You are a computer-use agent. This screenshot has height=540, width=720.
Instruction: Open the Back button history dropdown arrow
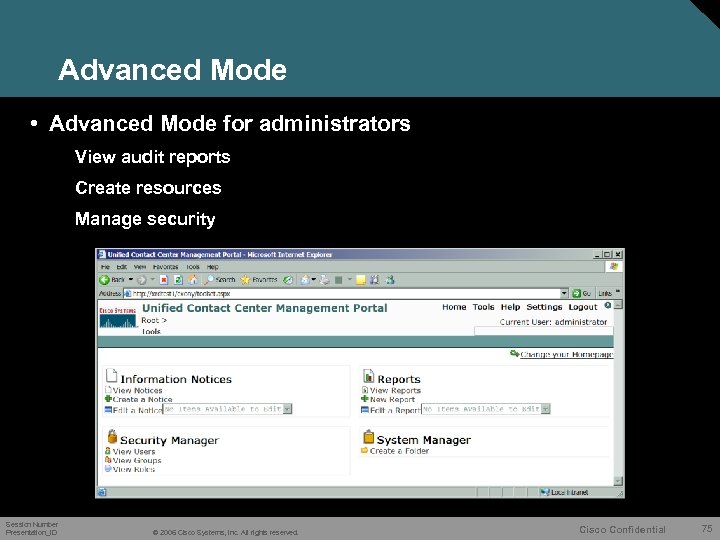[131, 280]
